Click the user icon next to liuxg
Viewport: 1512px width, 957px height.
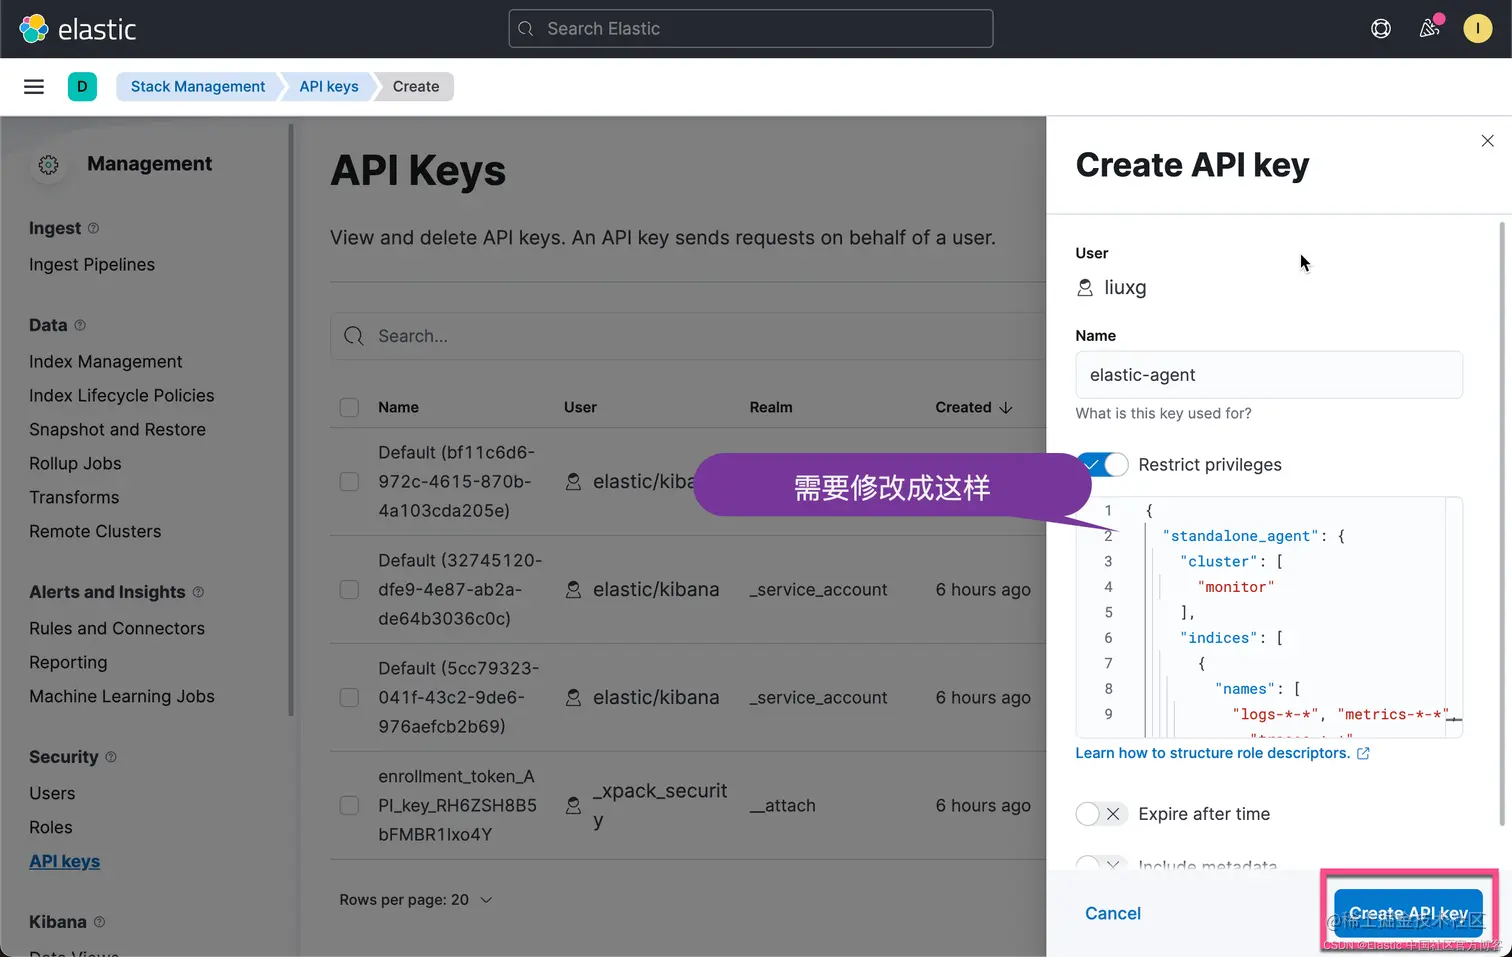(x=1085, y=288)
